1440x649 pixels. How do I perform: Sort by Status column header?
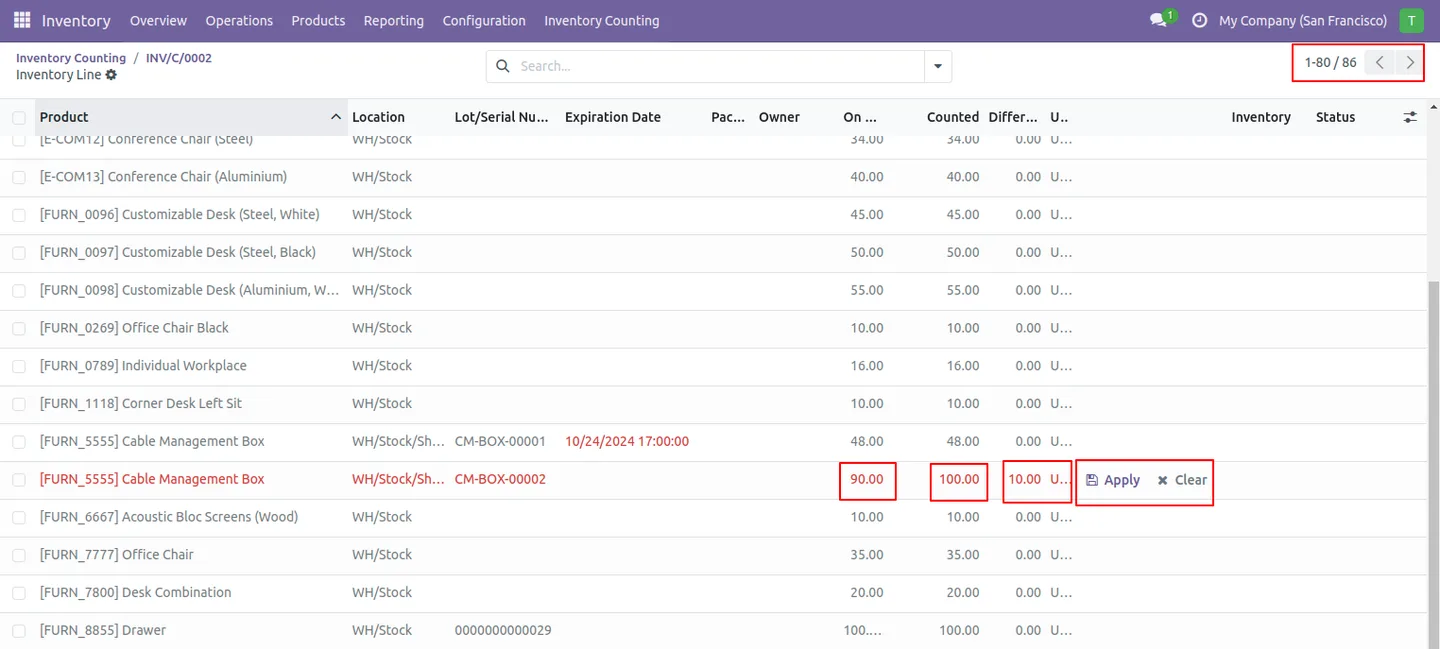(1335, 117)
